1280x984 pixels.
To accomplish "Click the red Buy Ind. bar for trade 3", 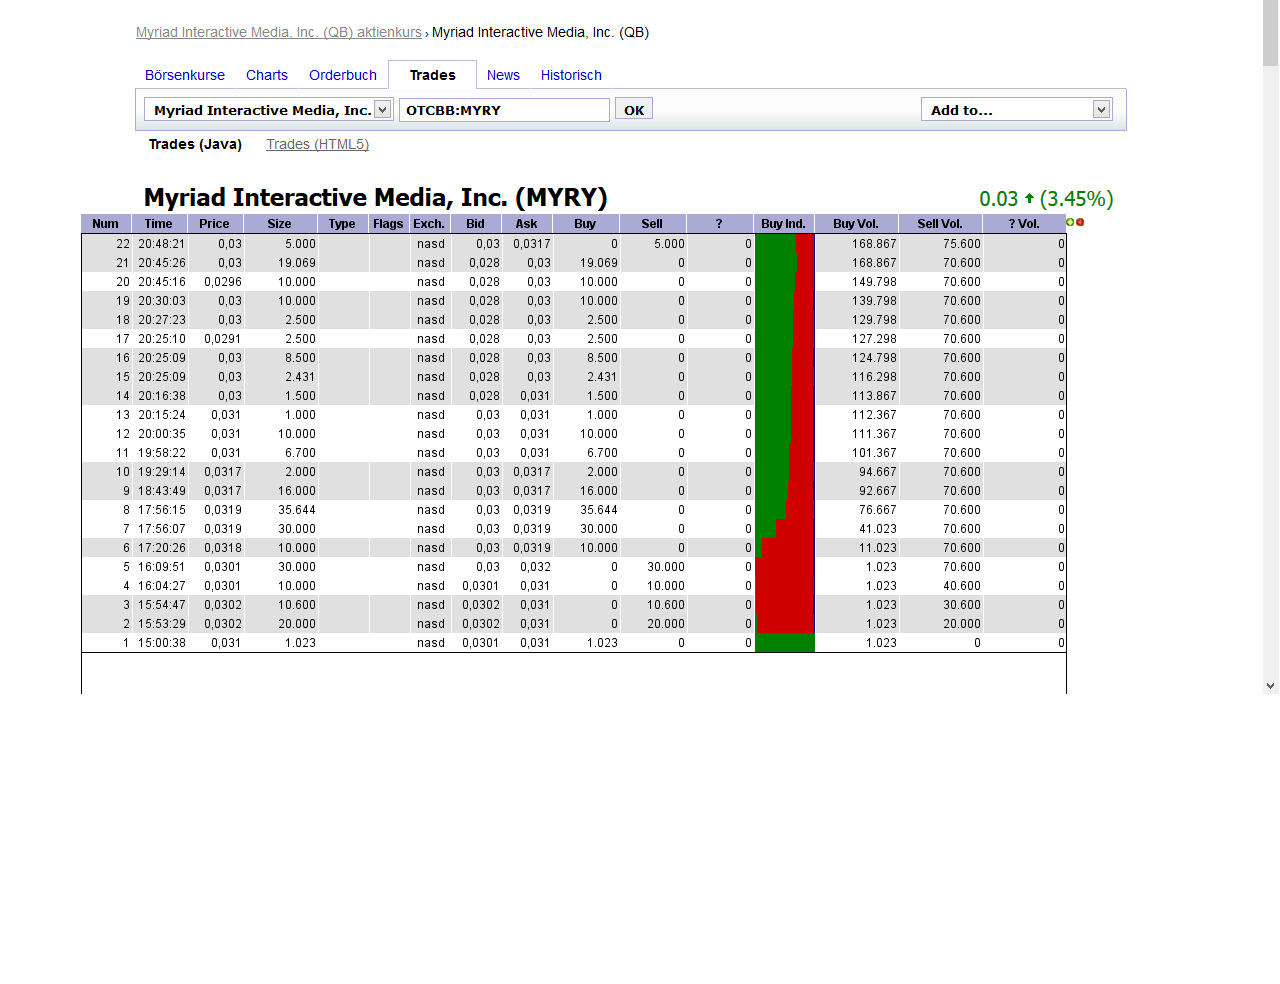I will (x=785, y=605).
